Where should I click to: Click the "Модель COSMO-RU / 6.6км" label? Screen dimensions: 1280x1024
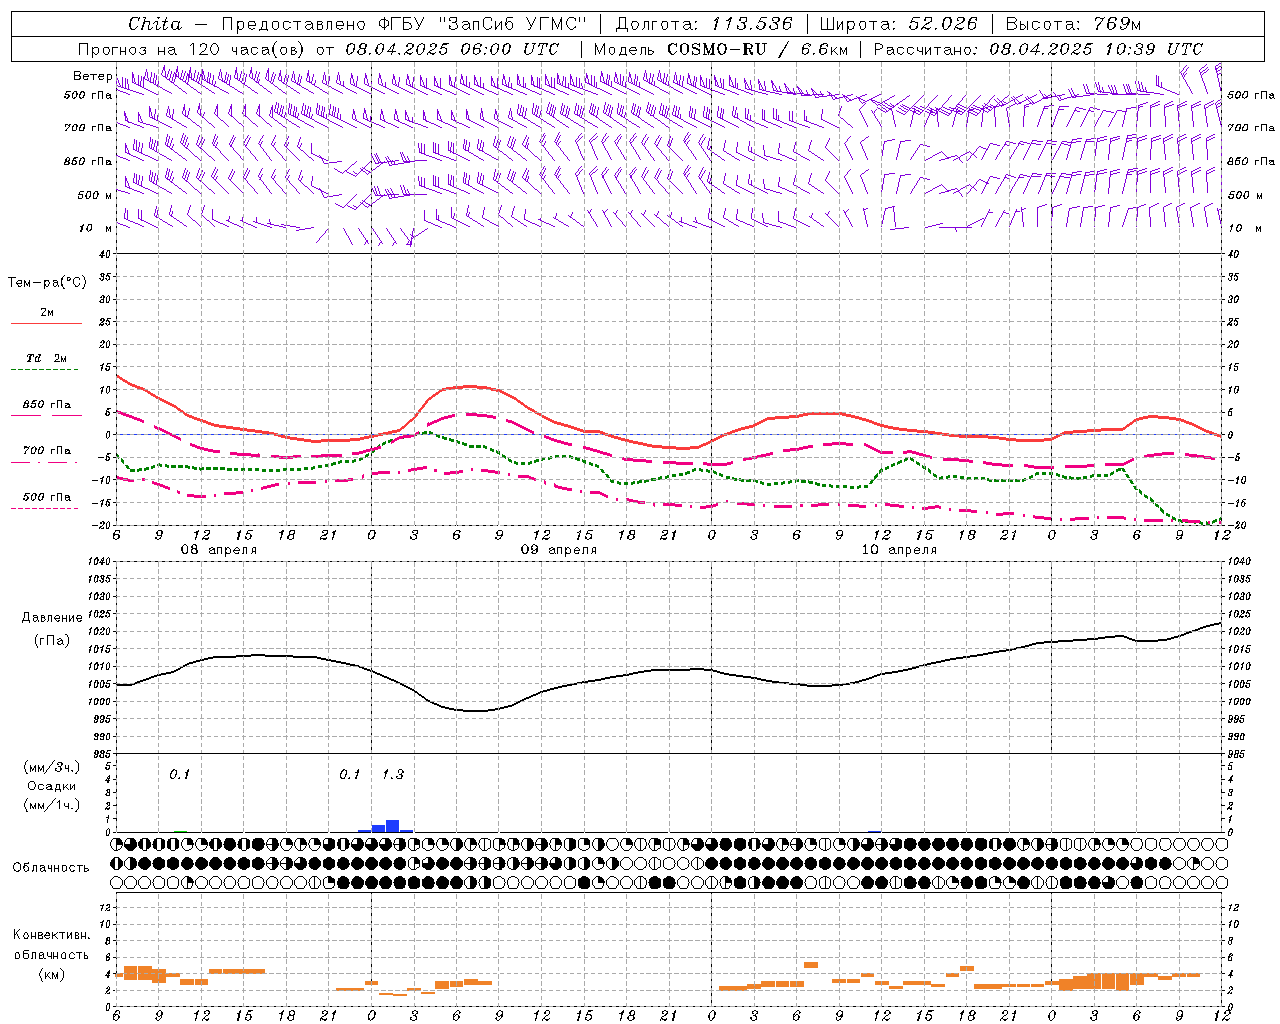pos(721,49)
